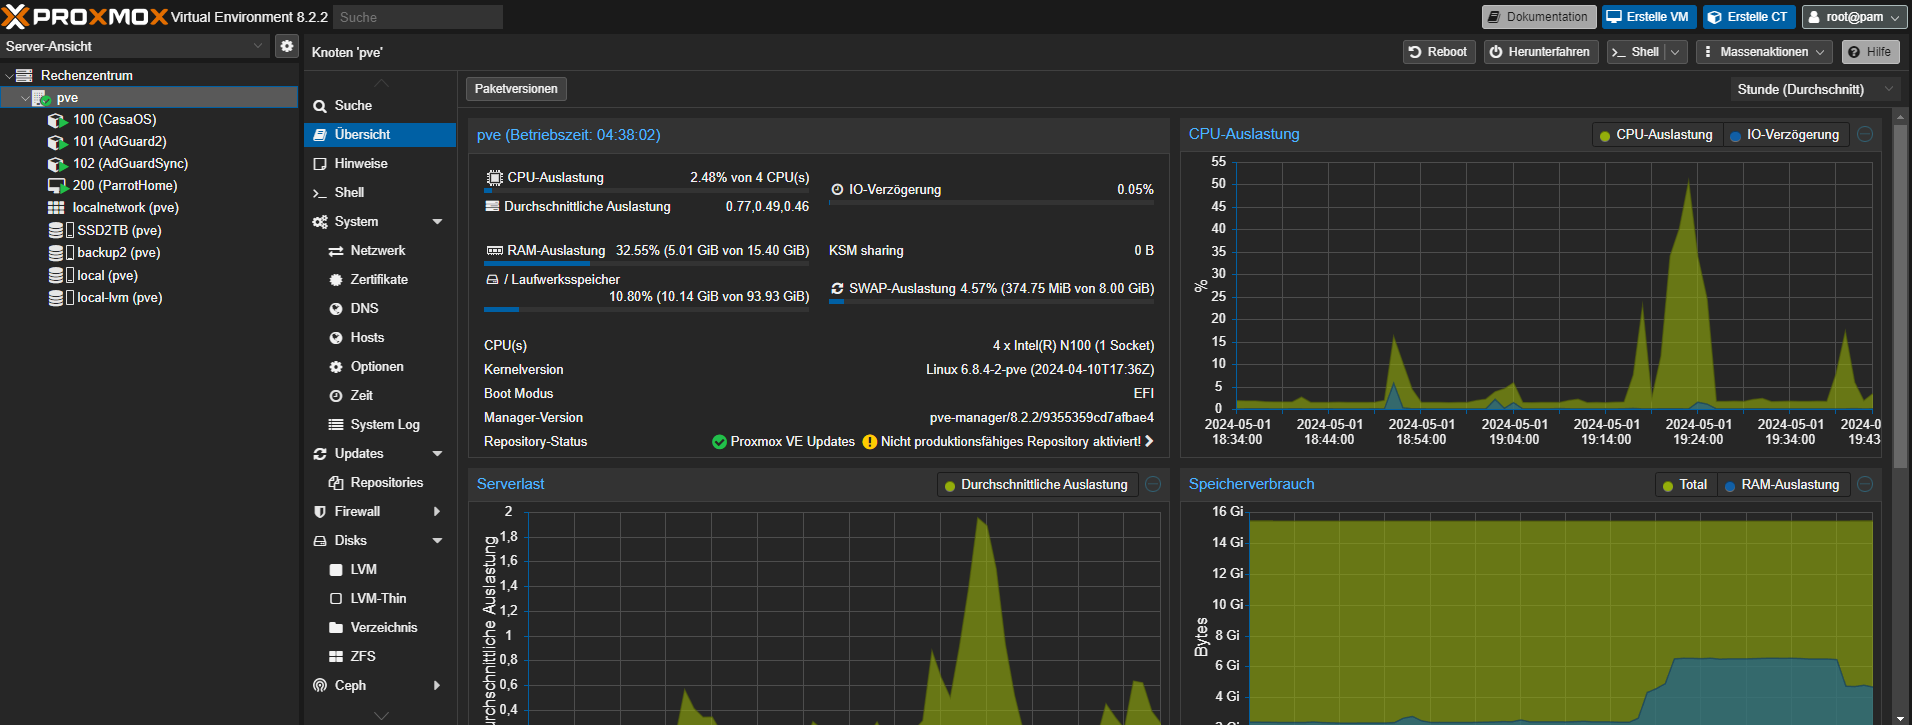Image resolution: width=1912 pixels, height=725 pixels.
Task: Collapse the Updates menu section
Action: tap(437, 454)
